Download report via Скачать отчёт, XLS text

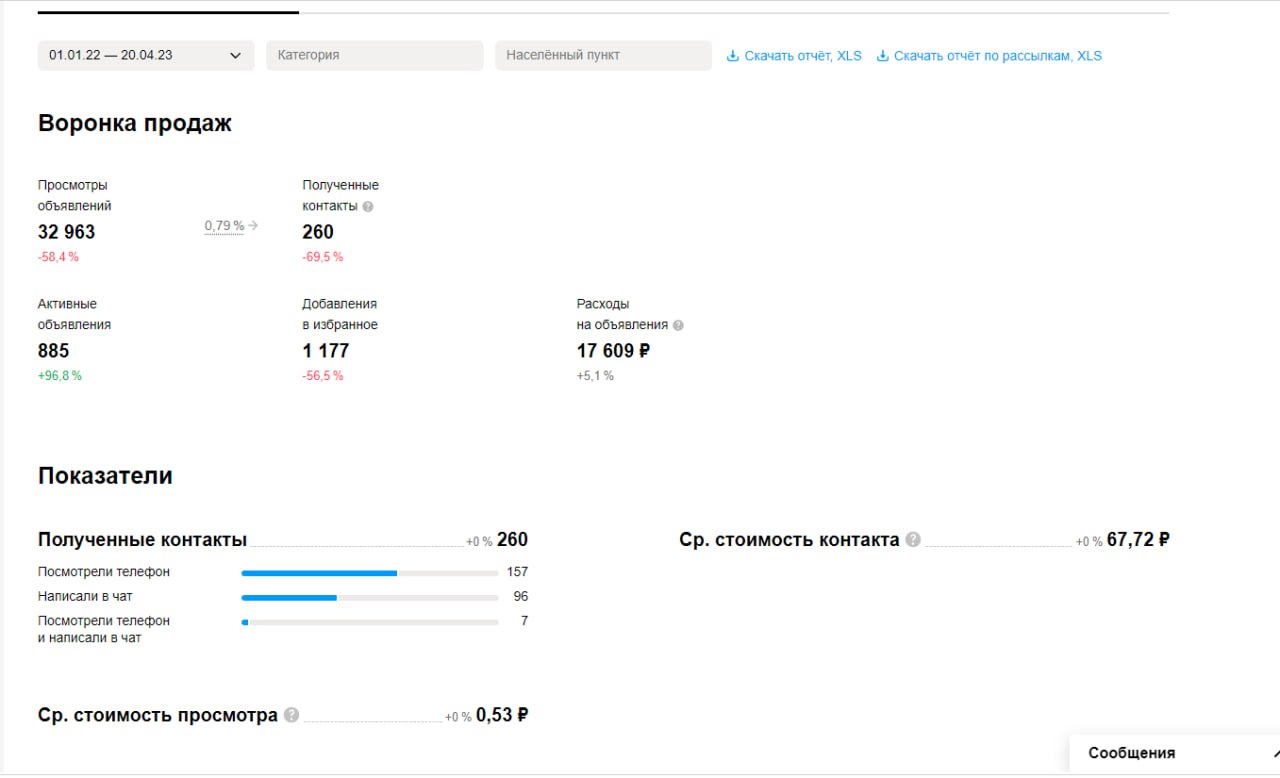pyautogui.click(x=803, y=56)
